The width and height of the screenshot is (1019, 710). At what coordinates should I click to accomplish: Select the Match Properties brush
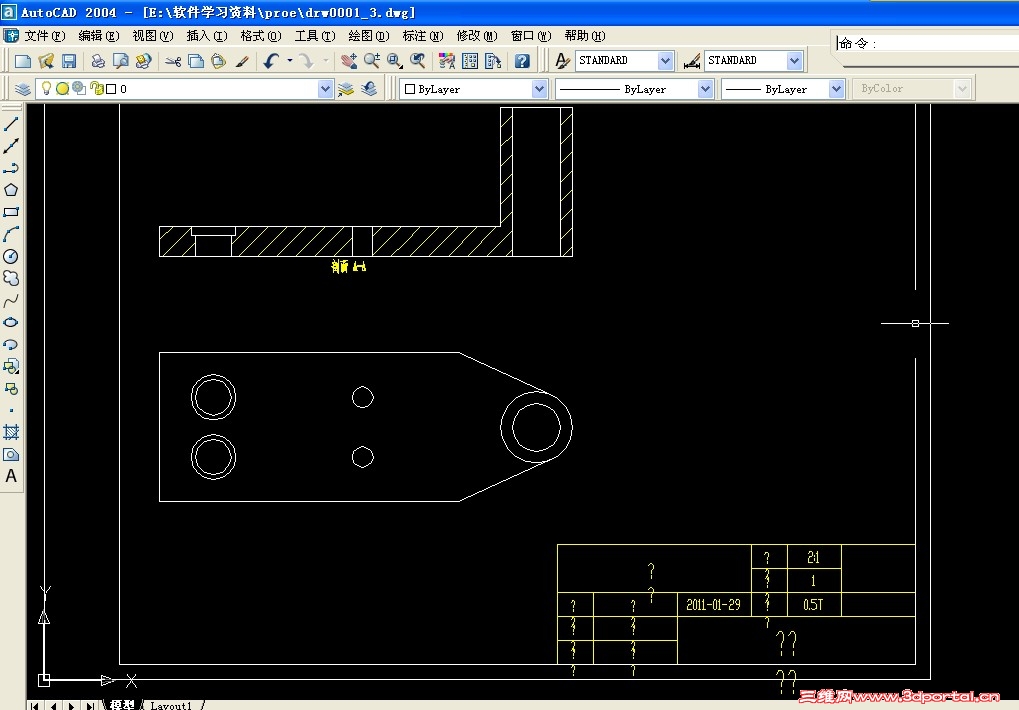(x=242, y=61)
